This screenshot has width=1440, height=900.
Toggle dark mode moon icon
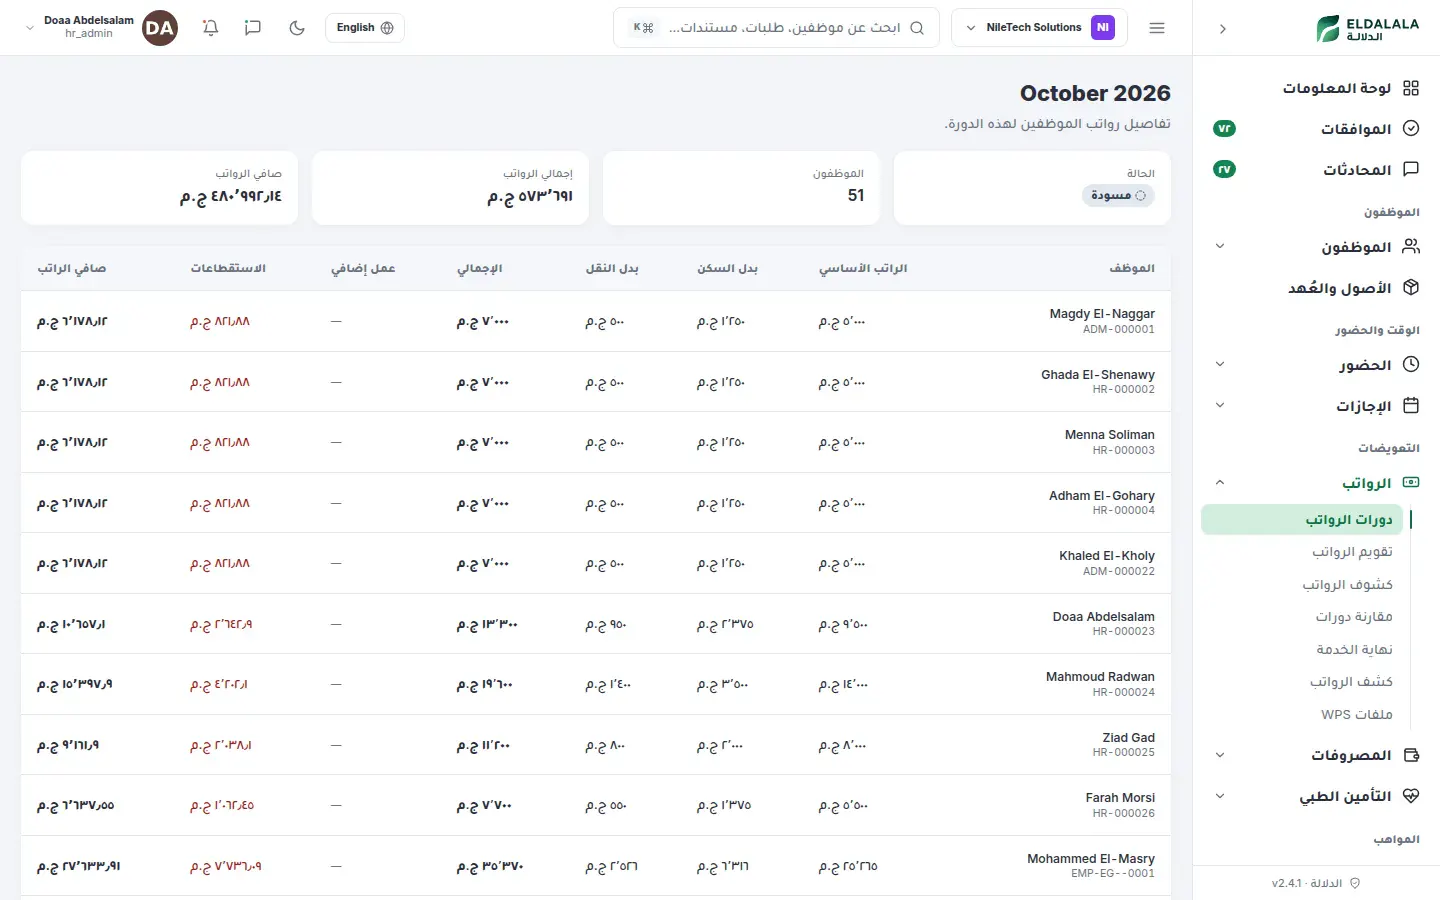[297, 28]
